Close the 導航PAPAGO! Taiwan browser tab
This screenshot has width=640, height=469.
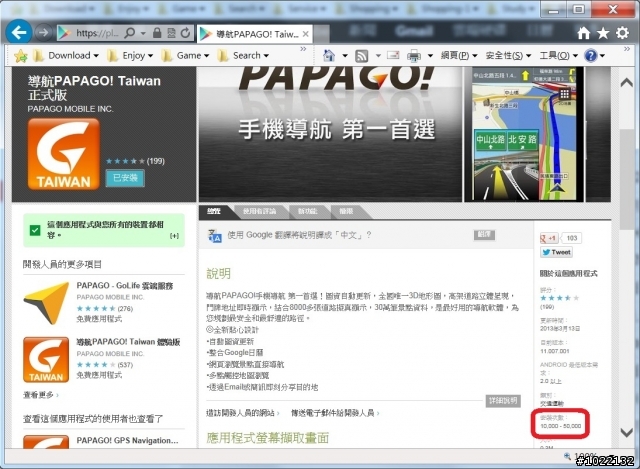click(306, 34)
